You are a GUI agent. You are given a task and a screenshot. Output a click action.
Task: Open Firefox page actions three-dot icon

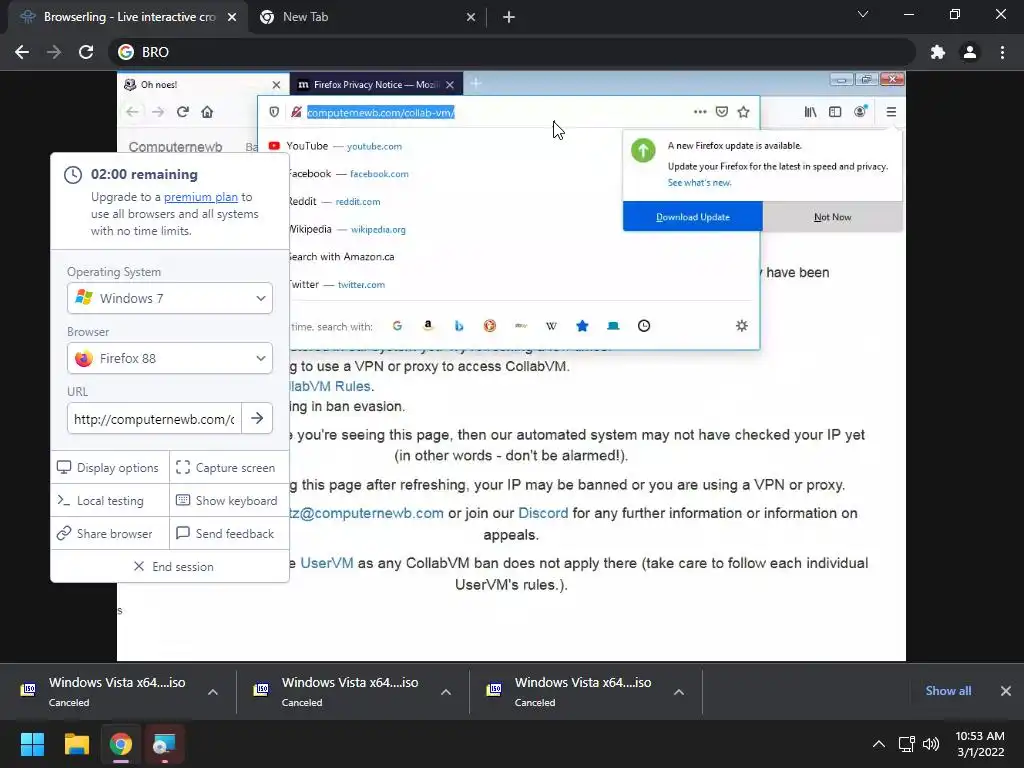[x=700, y=112]
